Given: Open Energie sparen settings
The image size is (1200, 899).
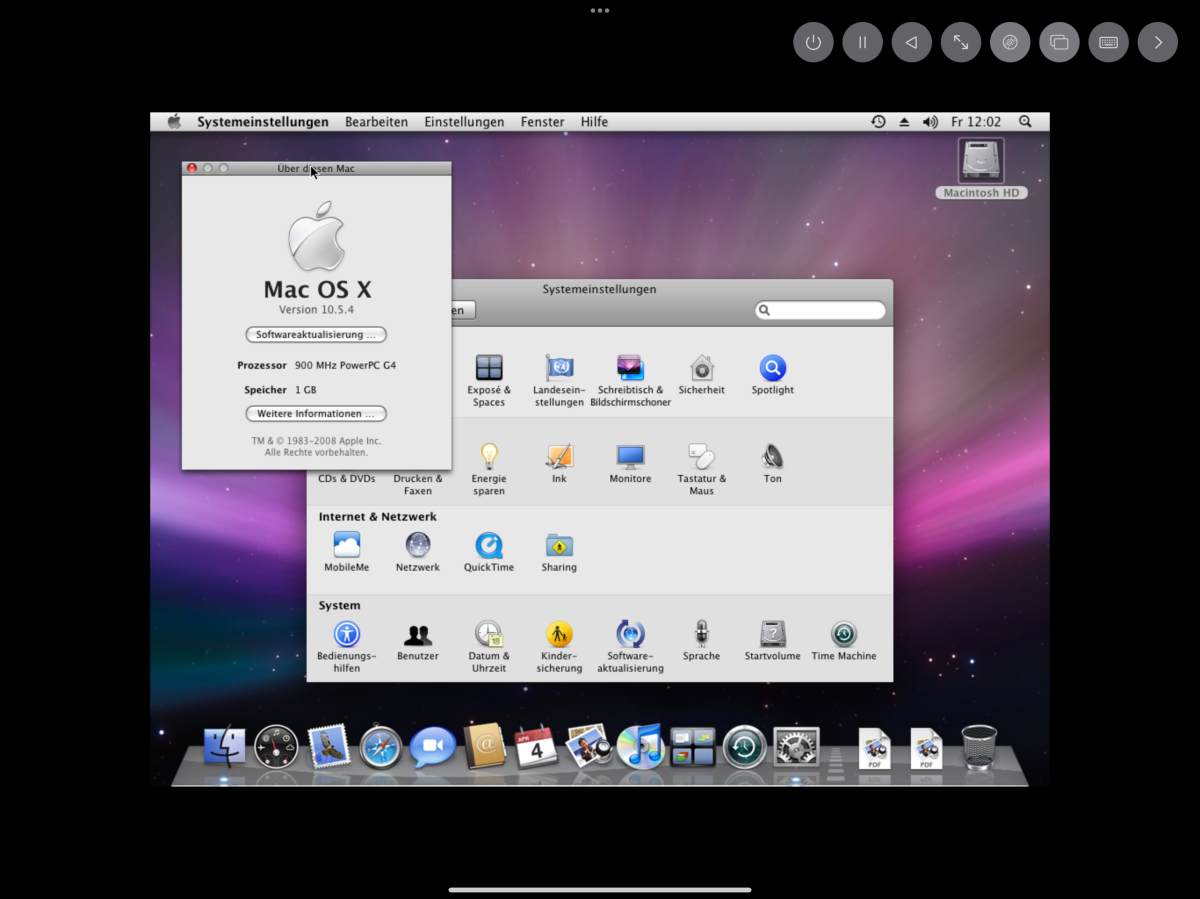Looking at the screenshot, I should point(488,469).
